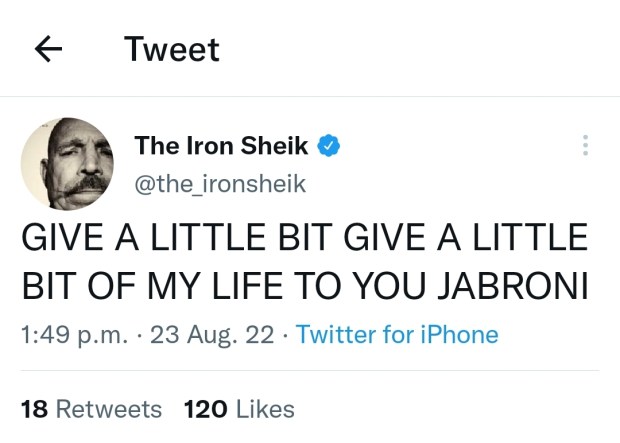The image size is (620, 443).
Task: Open the @the_ironsheik handle
Action: coord(220,183)
